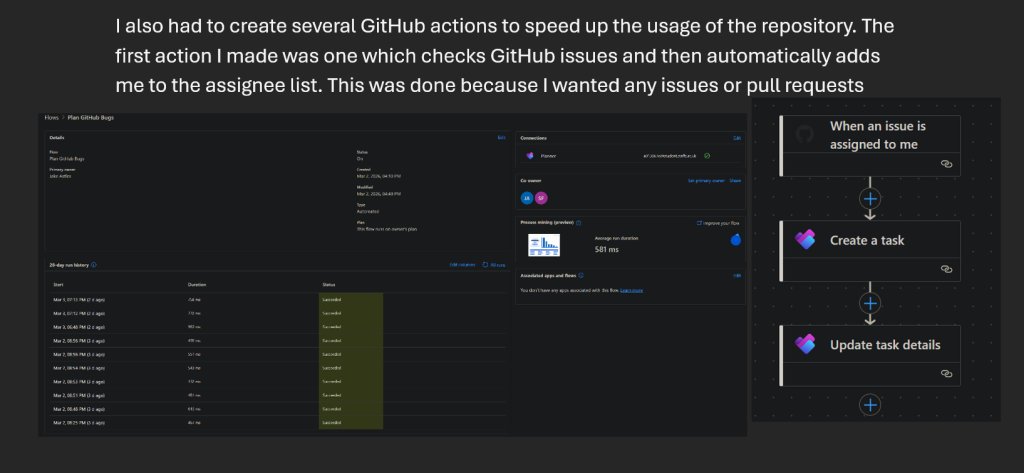Click the connection link icon on Update task details
The width and height of the screenshot is (1024, 473).
tap(946, 373)
